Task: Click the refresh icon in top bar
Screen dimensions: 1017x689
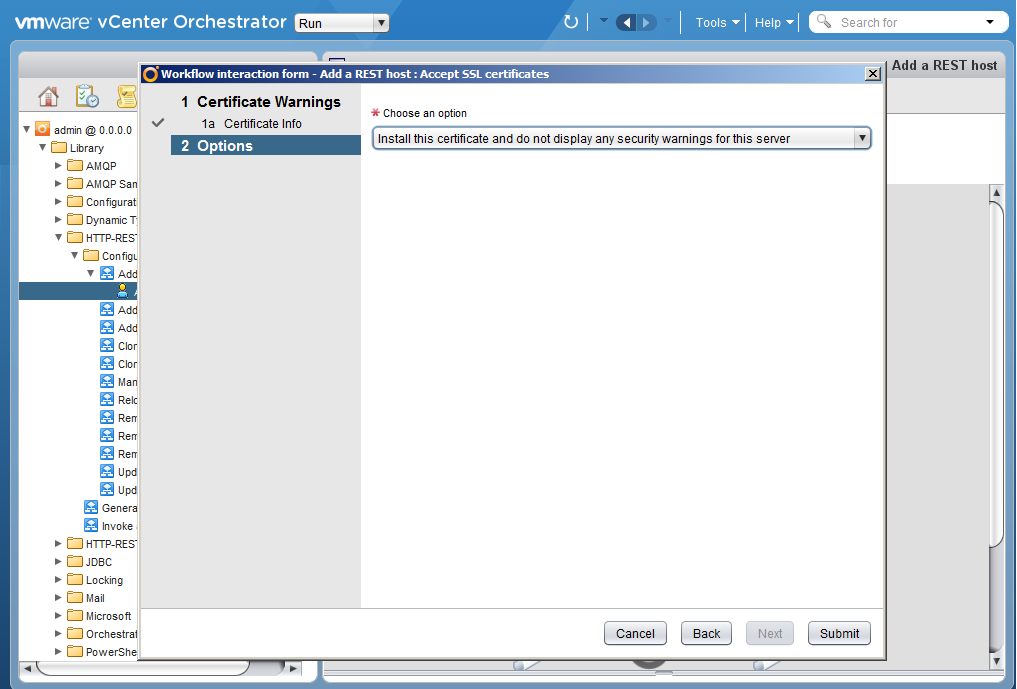Action: point(571,22)
